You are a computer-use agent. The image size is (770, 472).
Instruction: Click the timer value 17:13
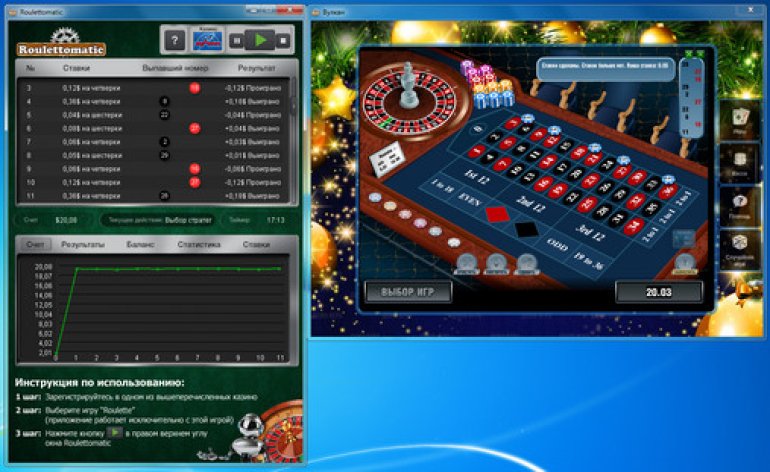coord(275,220)
